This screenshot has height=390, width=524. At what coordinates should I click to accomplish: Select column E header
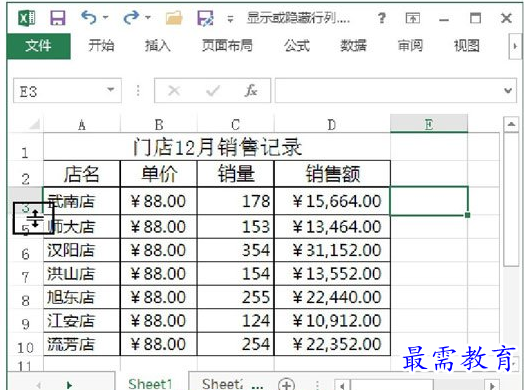pos(429,124)
